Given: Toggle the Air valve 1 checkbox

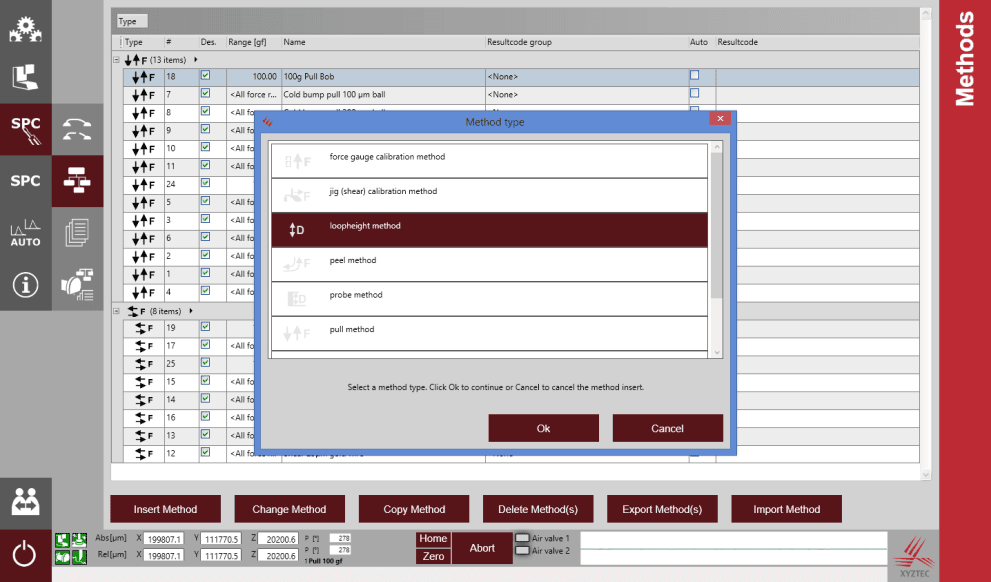Looking at the screenshot, I should click(522, 538).
